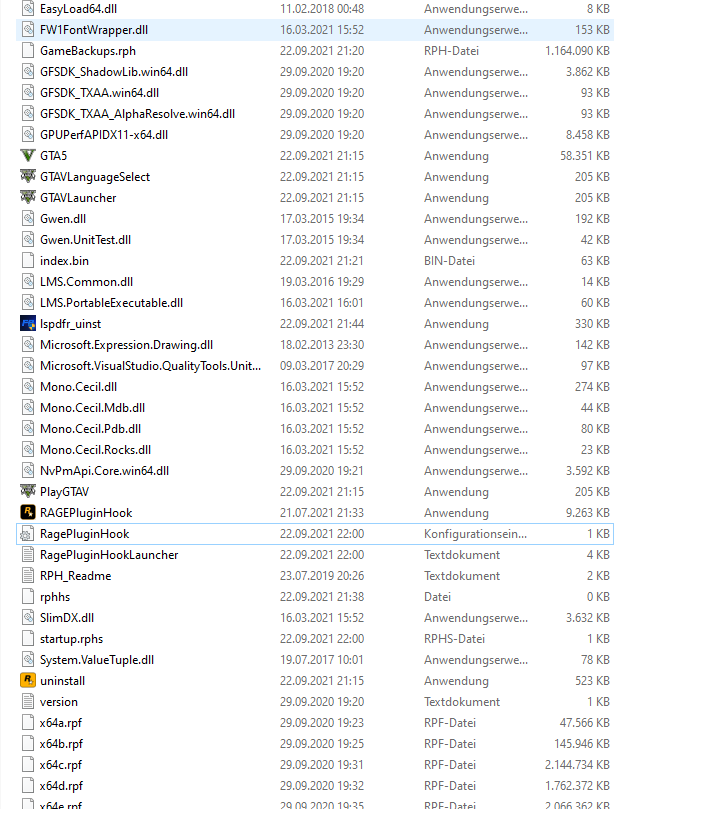
Task: Click size value 1.164.090 KB
Action: [577, 51]
